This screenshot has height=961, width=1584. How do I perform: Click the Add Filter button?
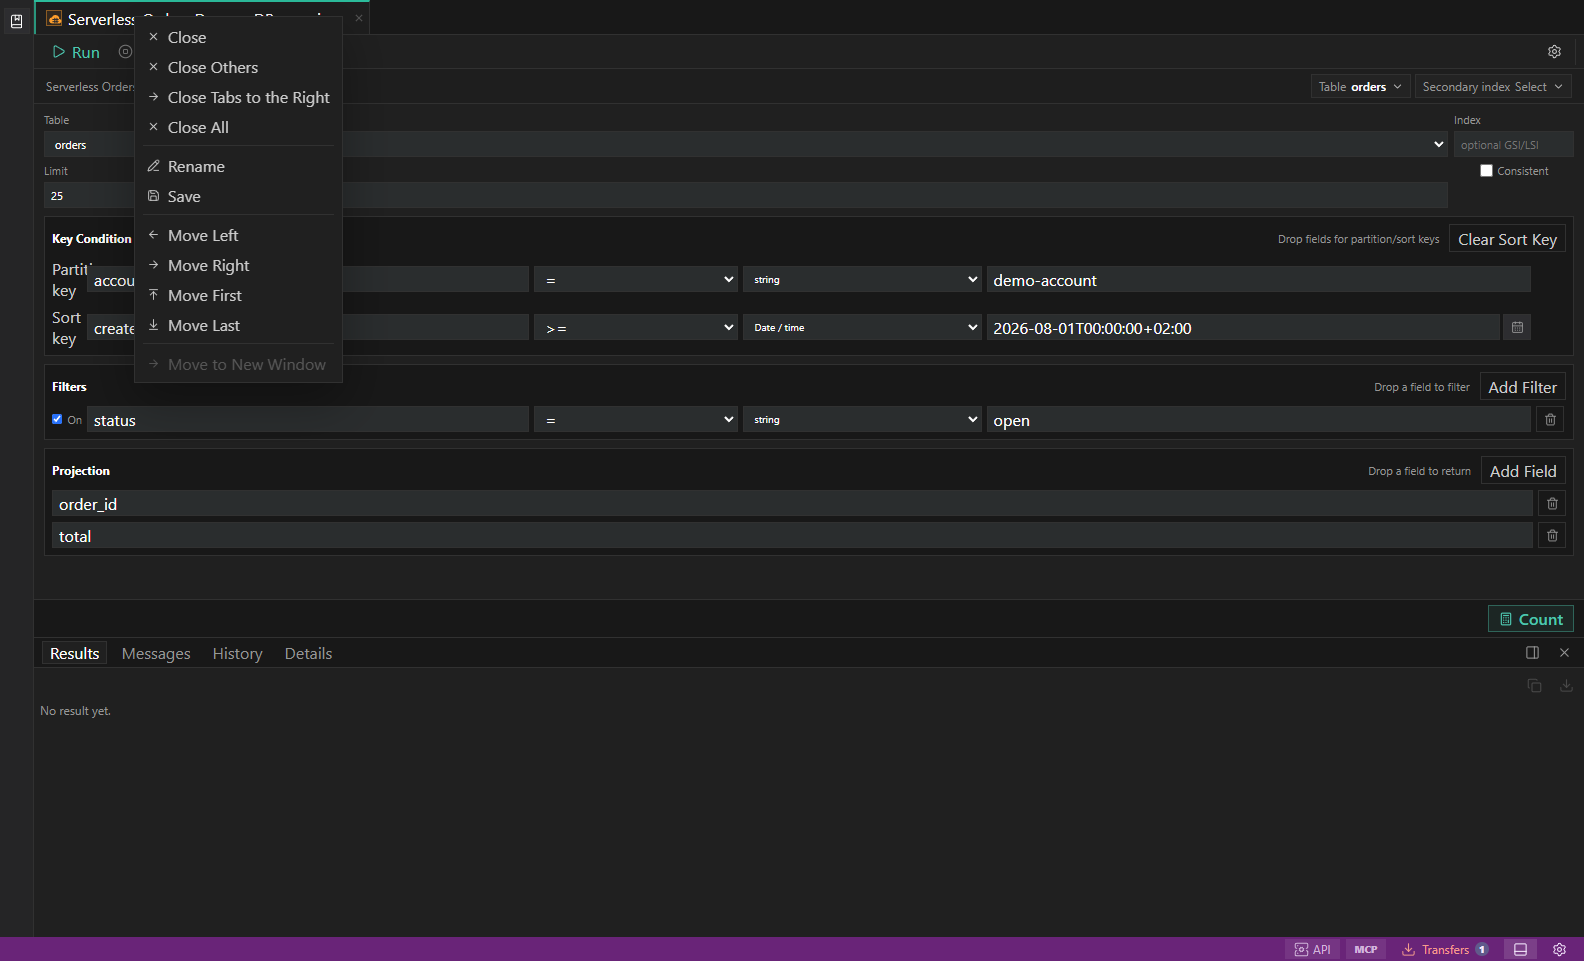tap(1522, 387)
